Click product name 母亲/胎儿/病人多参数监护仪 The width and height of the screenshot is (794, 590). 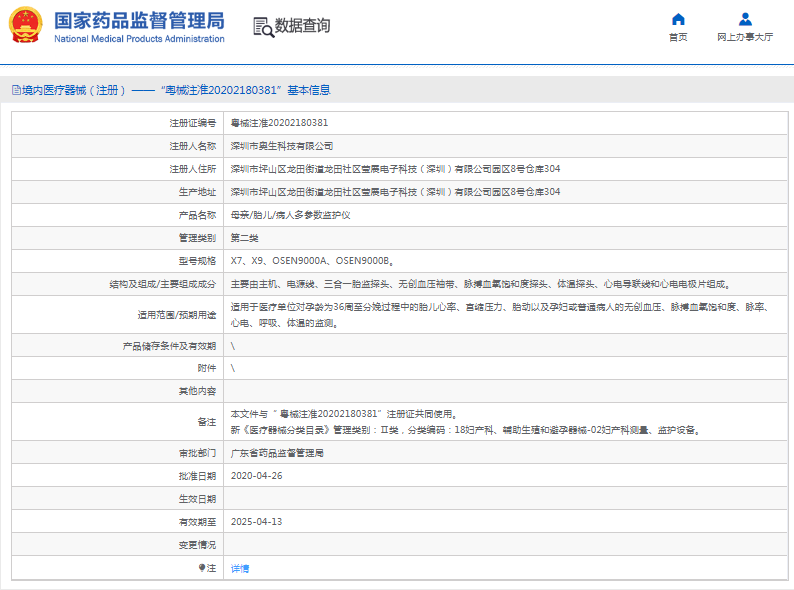pyautogui.click(x=290, y=215)
